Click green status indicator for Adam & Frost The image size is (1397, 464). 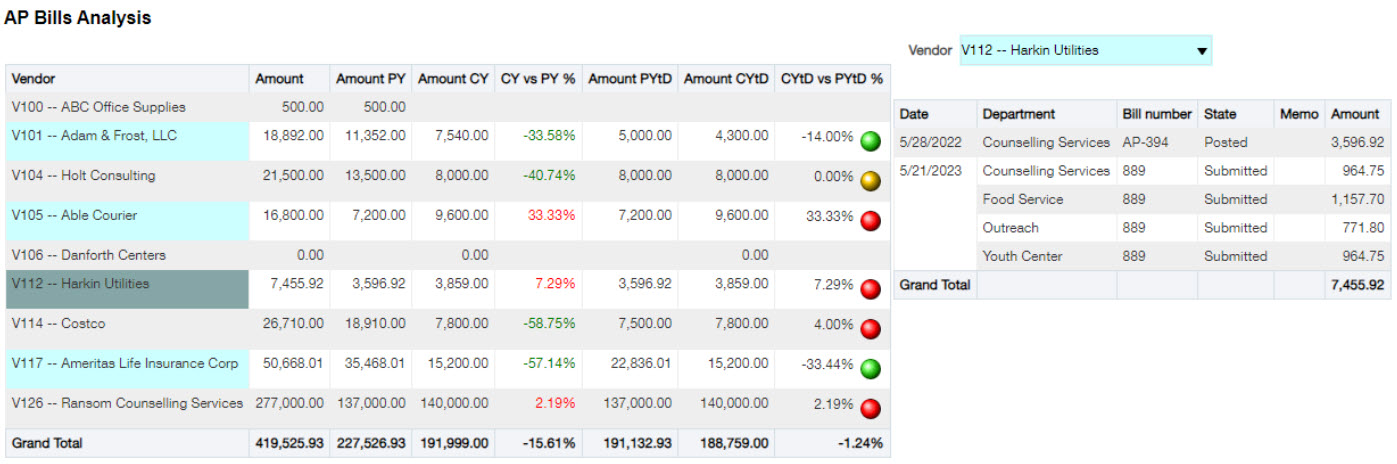pos(870,141)
